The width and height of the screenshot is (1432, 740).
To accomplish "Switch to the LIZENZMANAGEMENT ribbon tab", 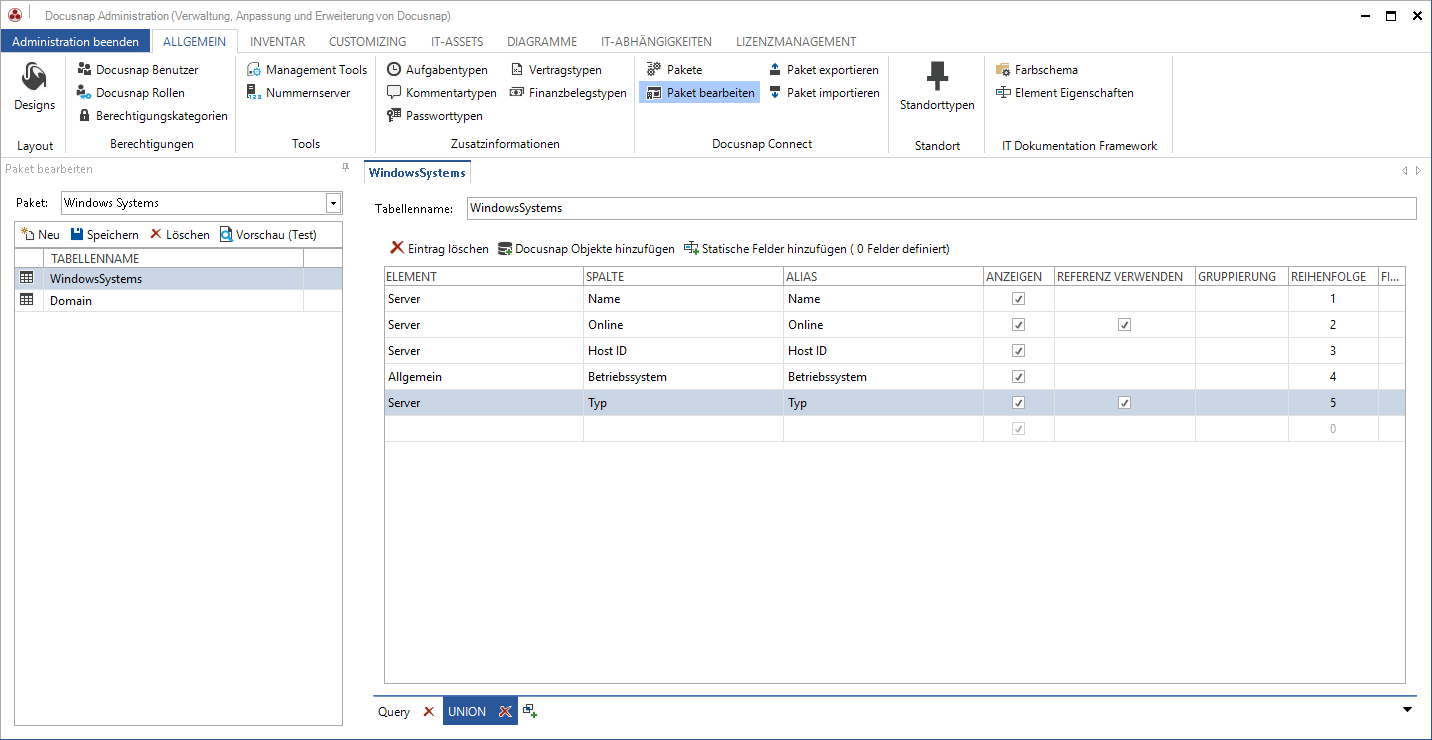I will (796, 42).
